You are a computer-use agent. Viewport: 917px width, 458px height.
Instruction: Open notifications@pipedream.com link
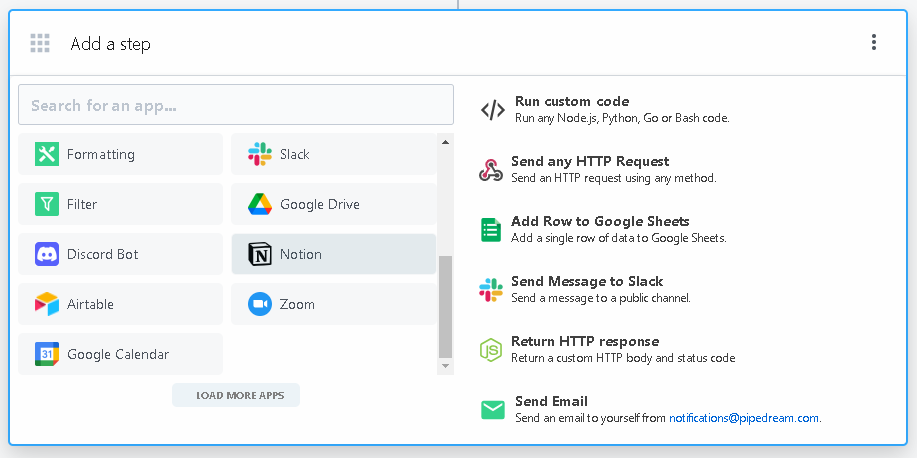pos(744,418)
